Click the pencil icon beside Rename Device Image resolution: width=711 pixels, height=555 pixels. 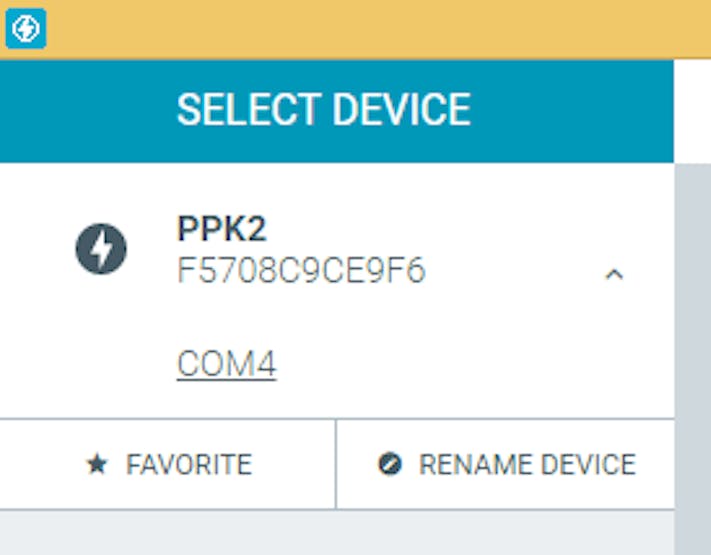tap(390, 465)
